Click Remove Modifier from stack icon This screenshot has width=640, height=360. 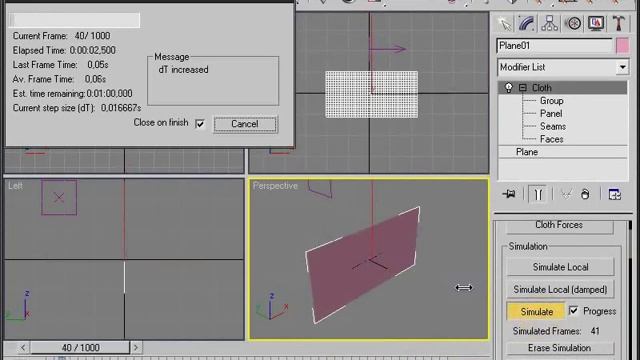click(585, 194)
